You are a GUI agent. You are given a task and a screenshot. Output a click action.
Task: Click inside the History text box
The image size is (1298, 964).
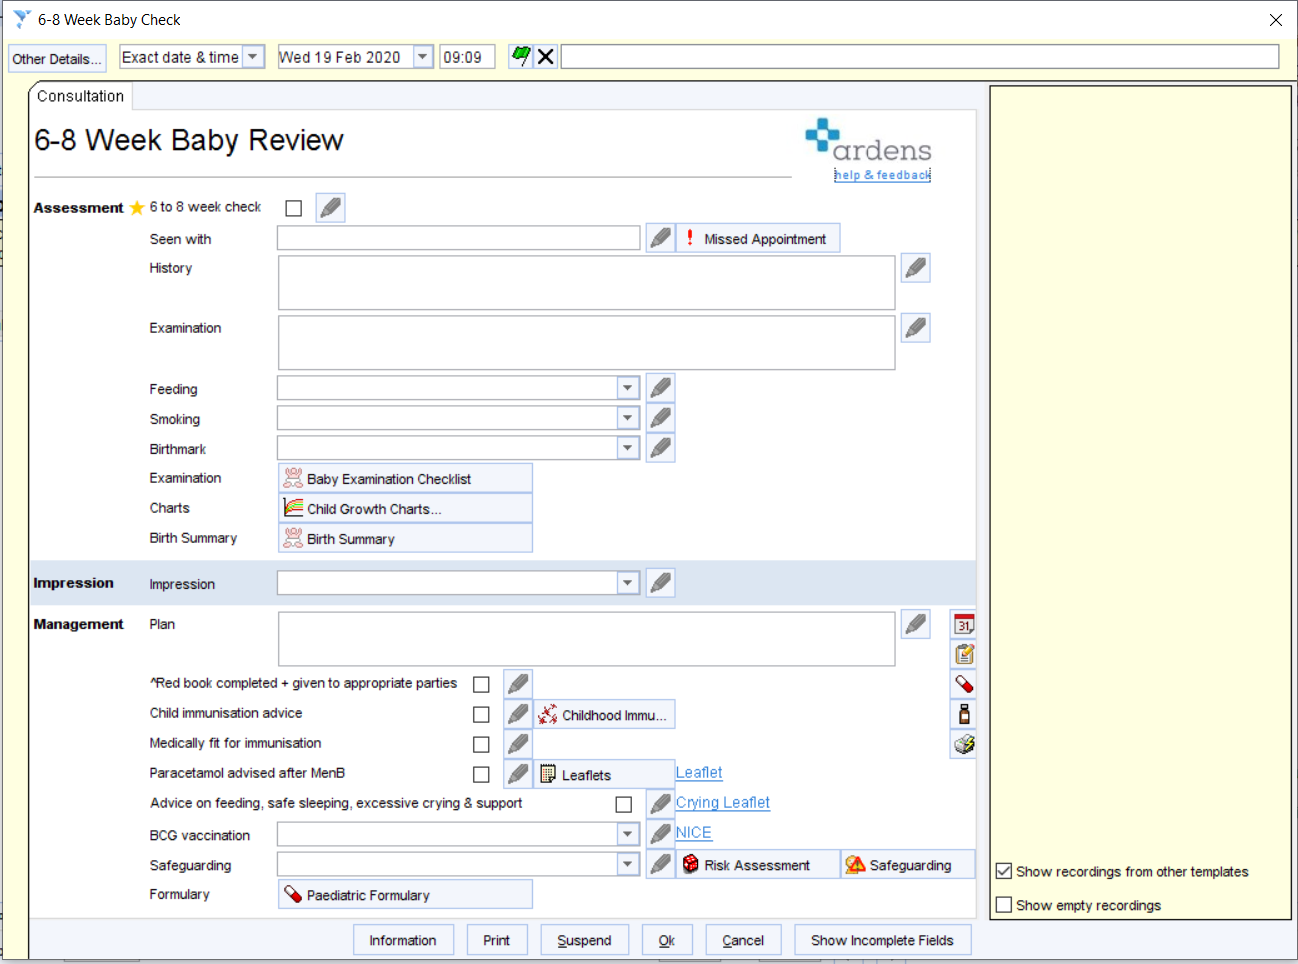coord(585,282)
